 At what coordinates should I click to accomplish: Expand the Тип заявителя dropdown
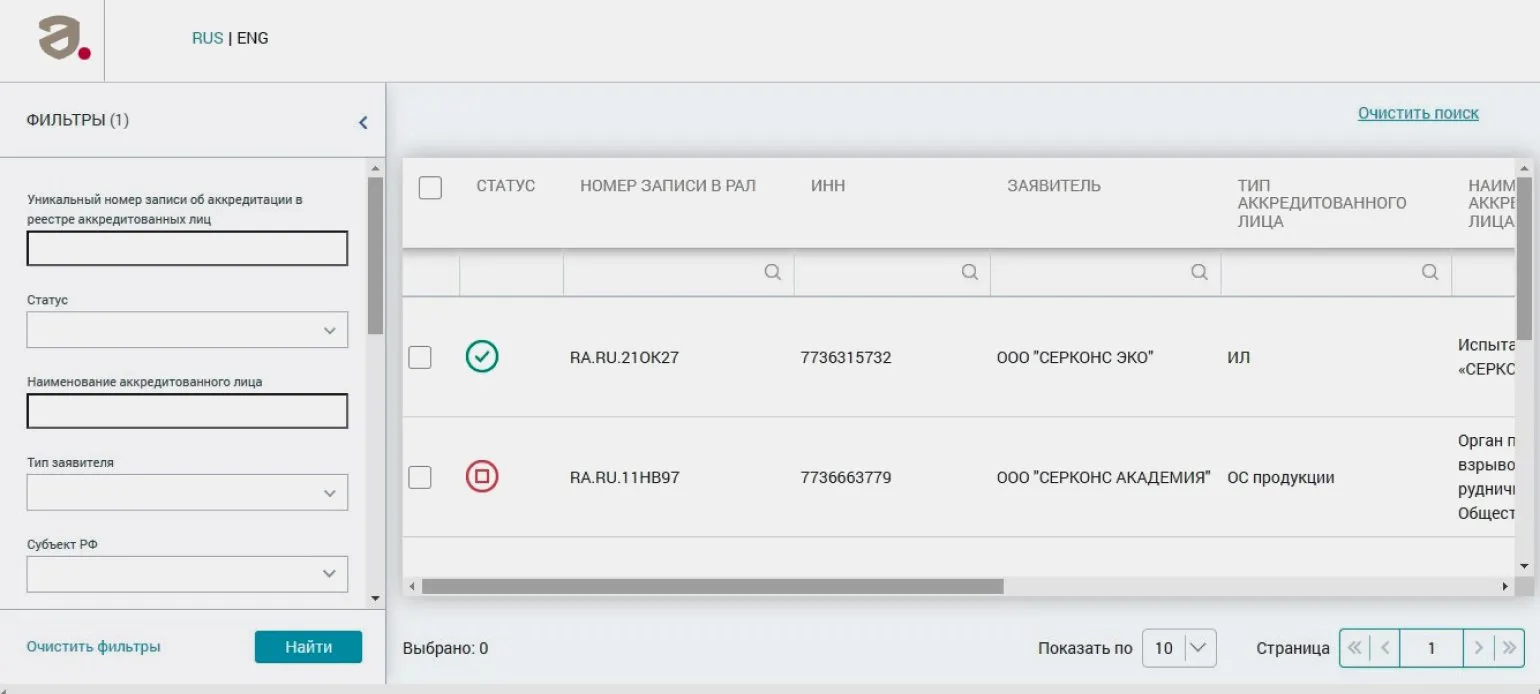pyautogui.click(x=187, y=493)
